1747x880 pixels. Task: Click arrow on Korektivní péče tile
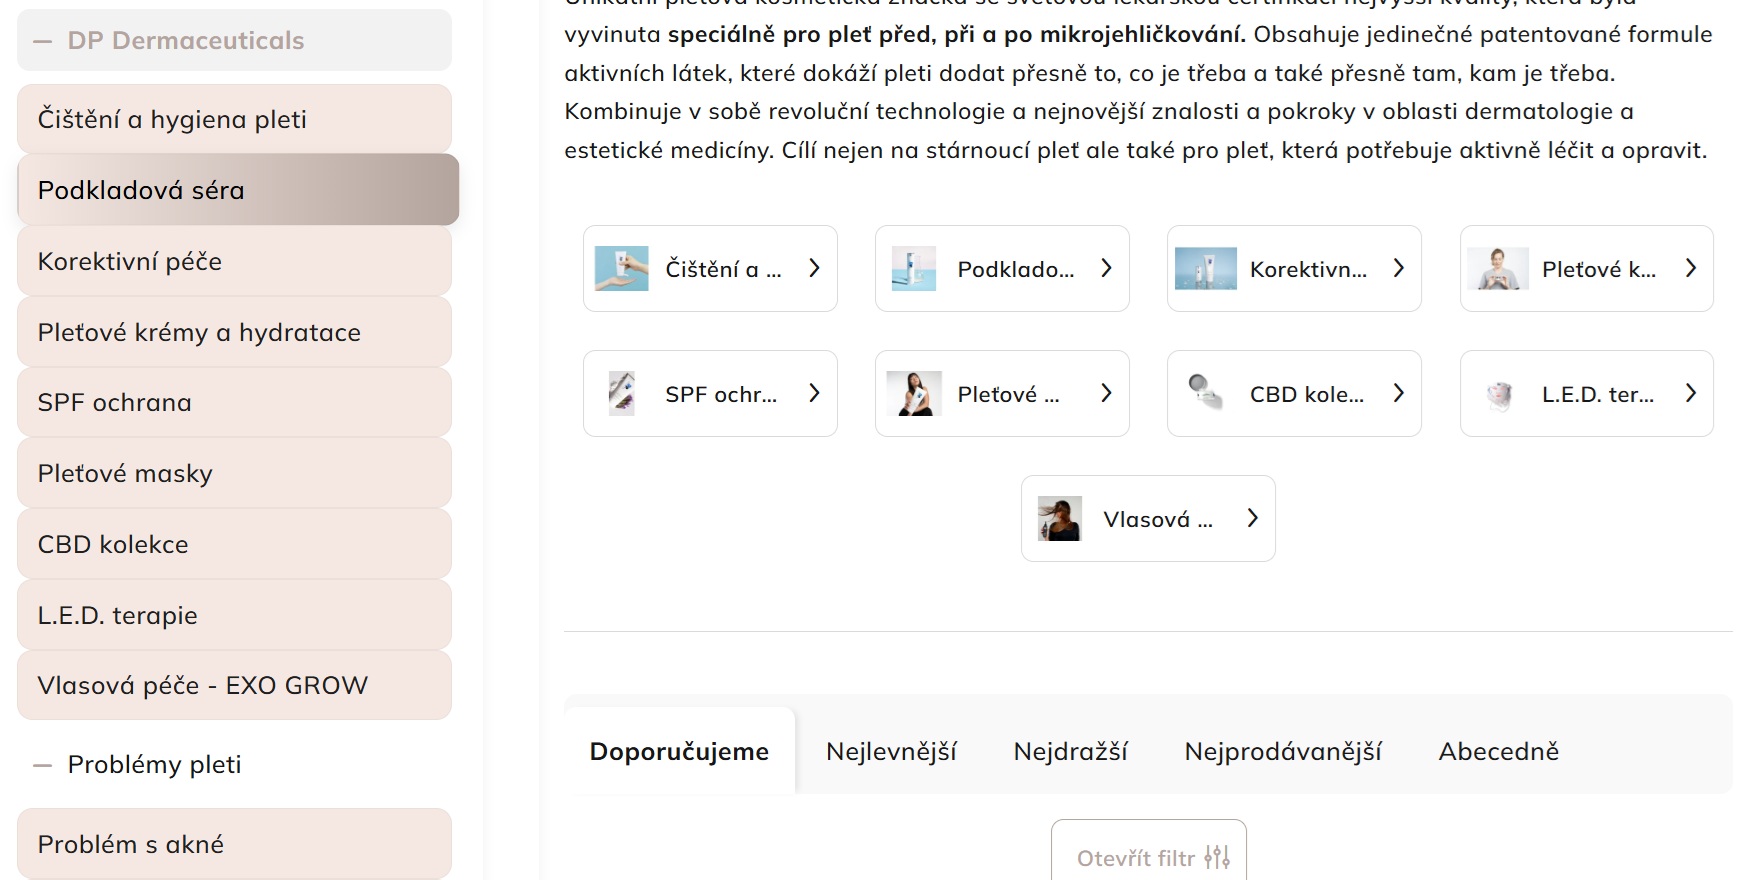click(x=1398, y=268)
